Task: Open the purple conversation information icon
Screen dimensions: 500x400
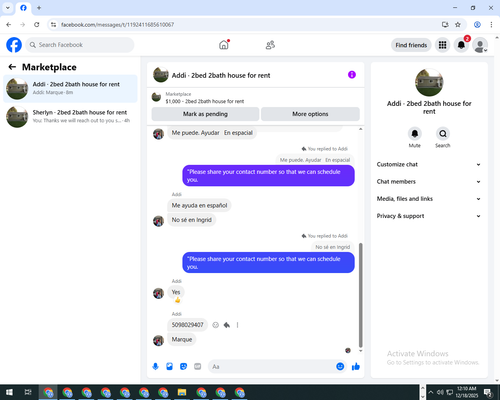Action: pyautogui.click(x=352, y=75)
